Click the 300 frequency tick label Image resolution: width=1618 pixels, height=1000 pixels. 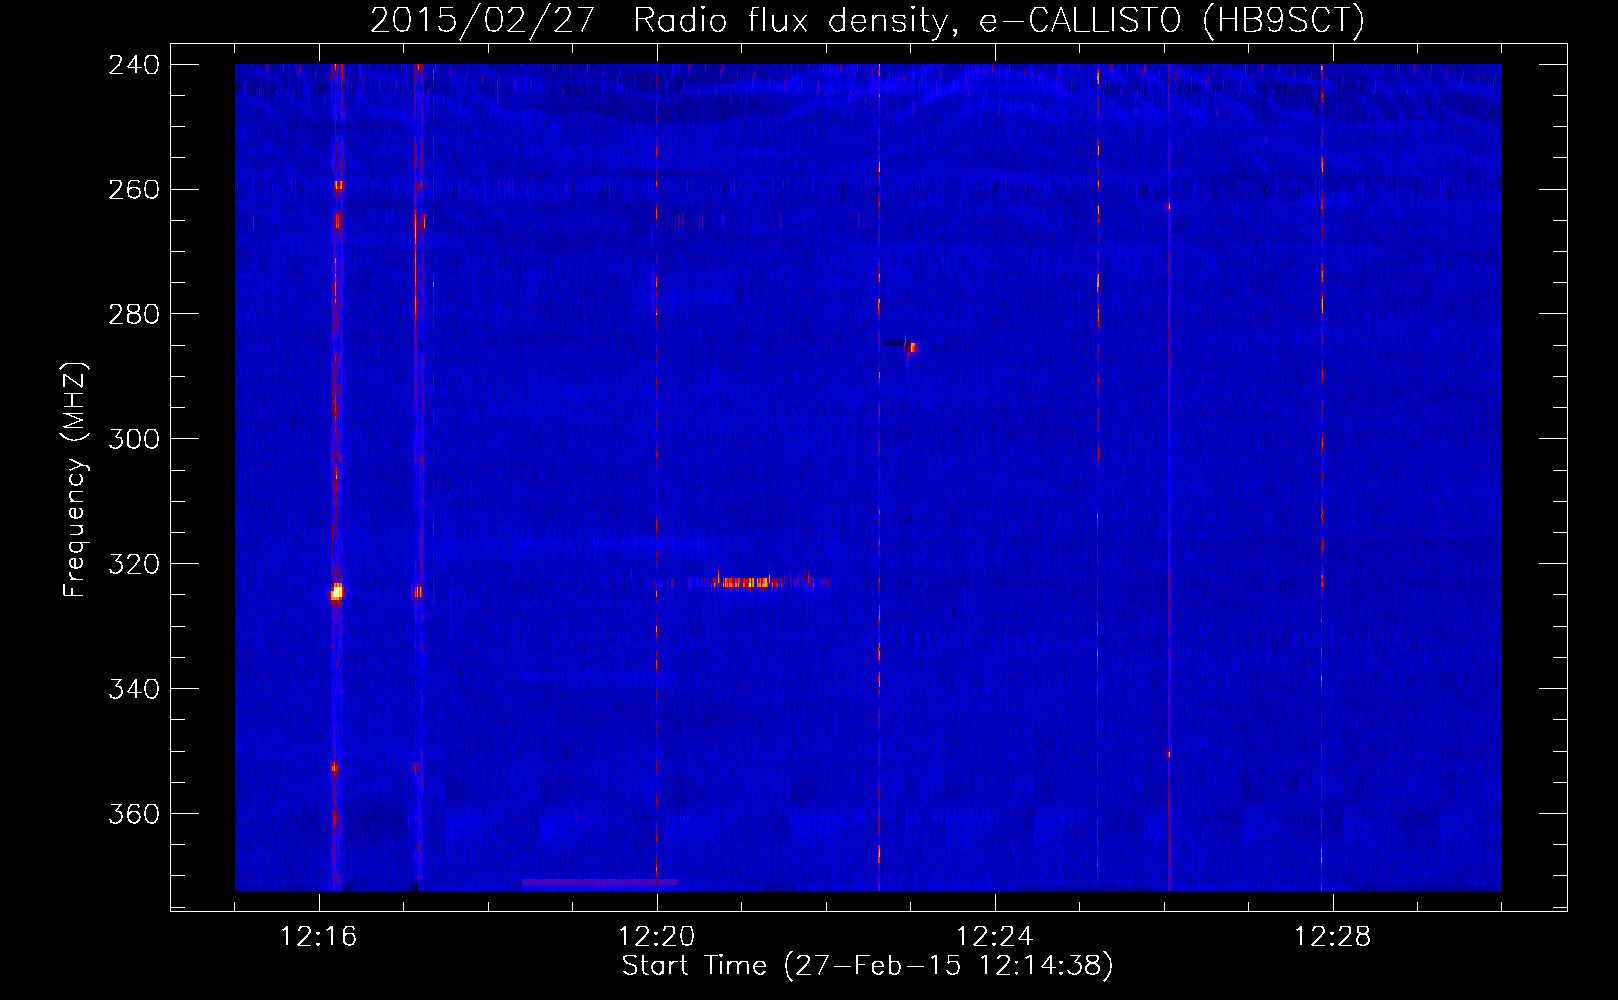pos(134,440)
